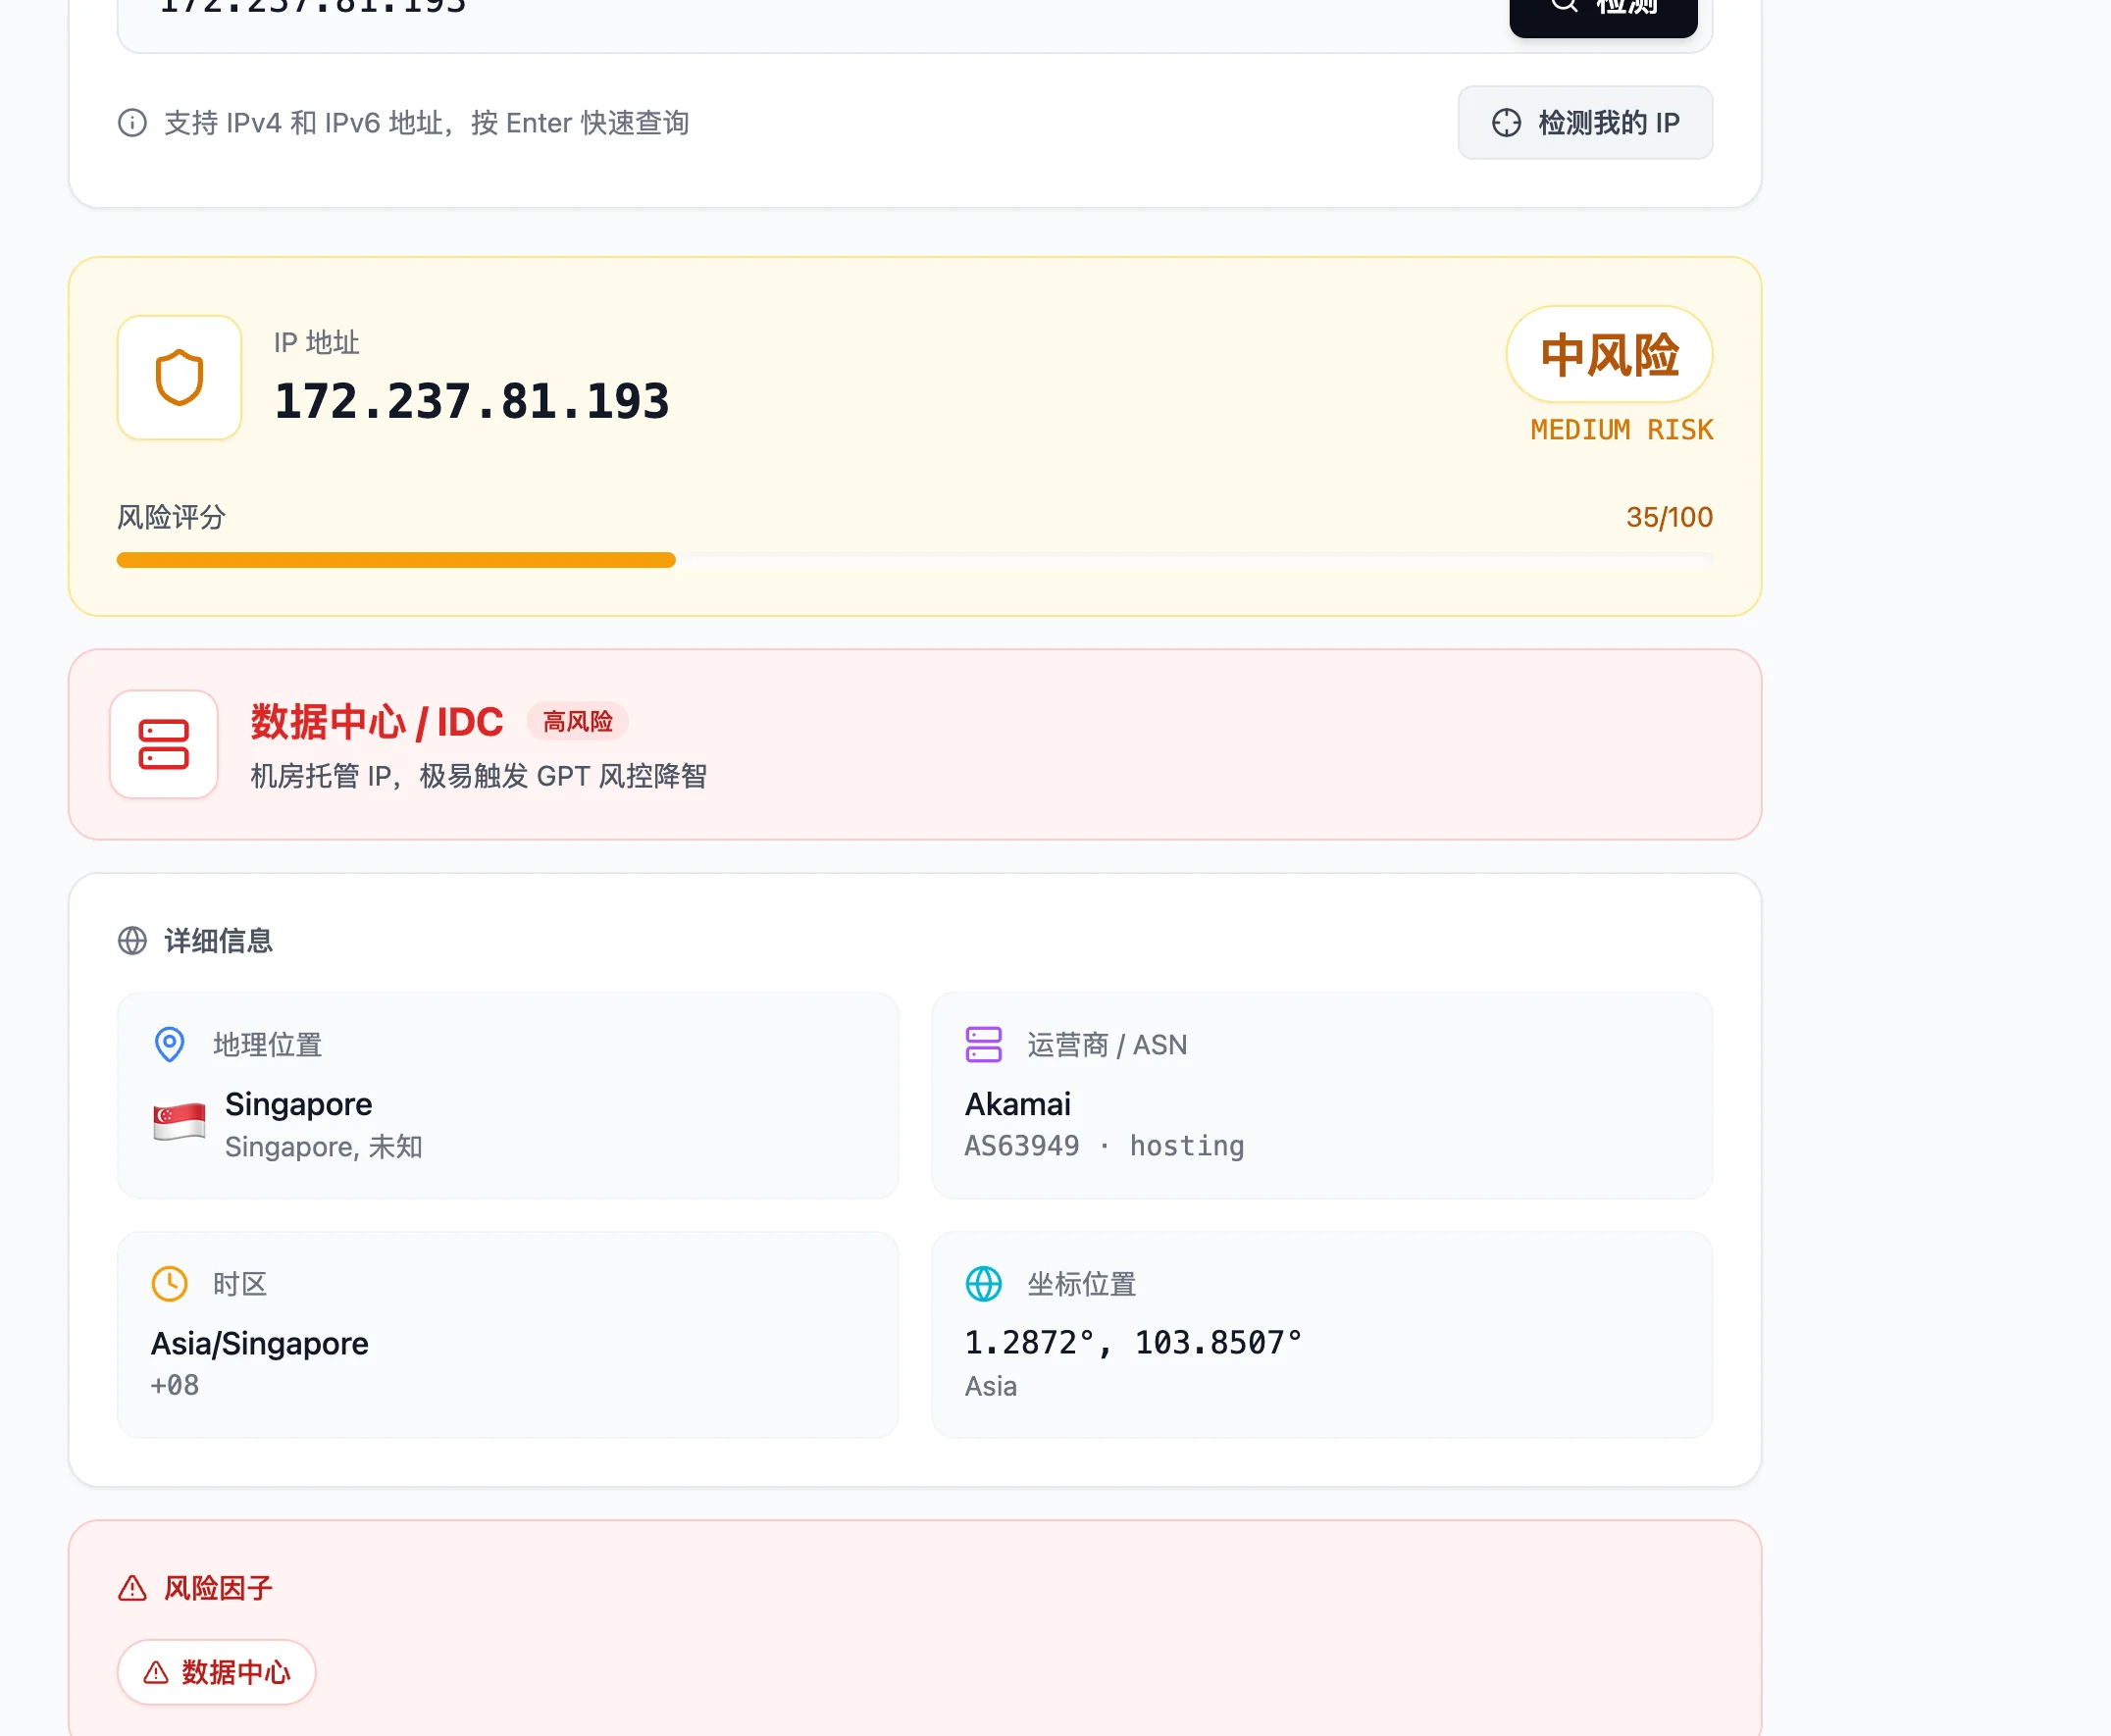The height and width of the screenshot is (1736, 2111).
Task: Click the globe icon next to 详细信息 heading
Action: pyautogui.click(x=134, y=940)
